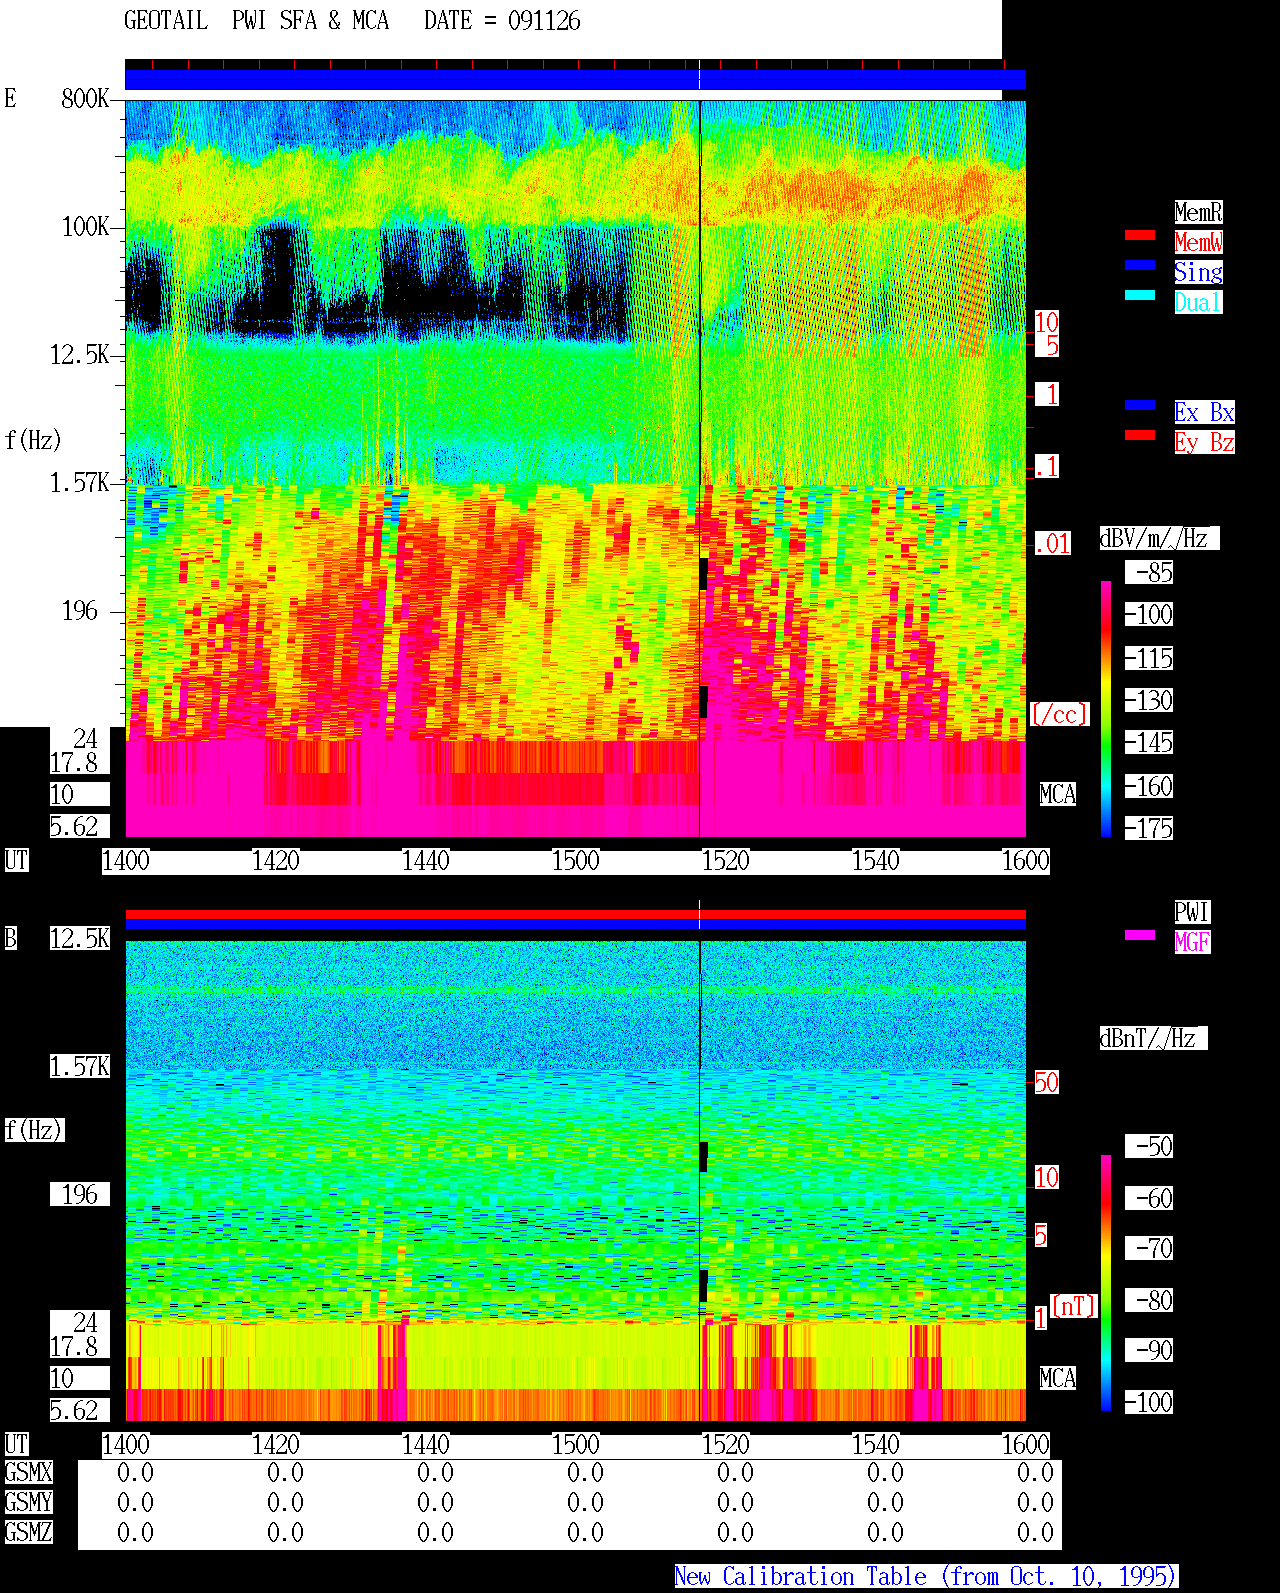
Task: Click the GEOTAIL PWI SFA & MCA title
Action: tap(256, 21)
